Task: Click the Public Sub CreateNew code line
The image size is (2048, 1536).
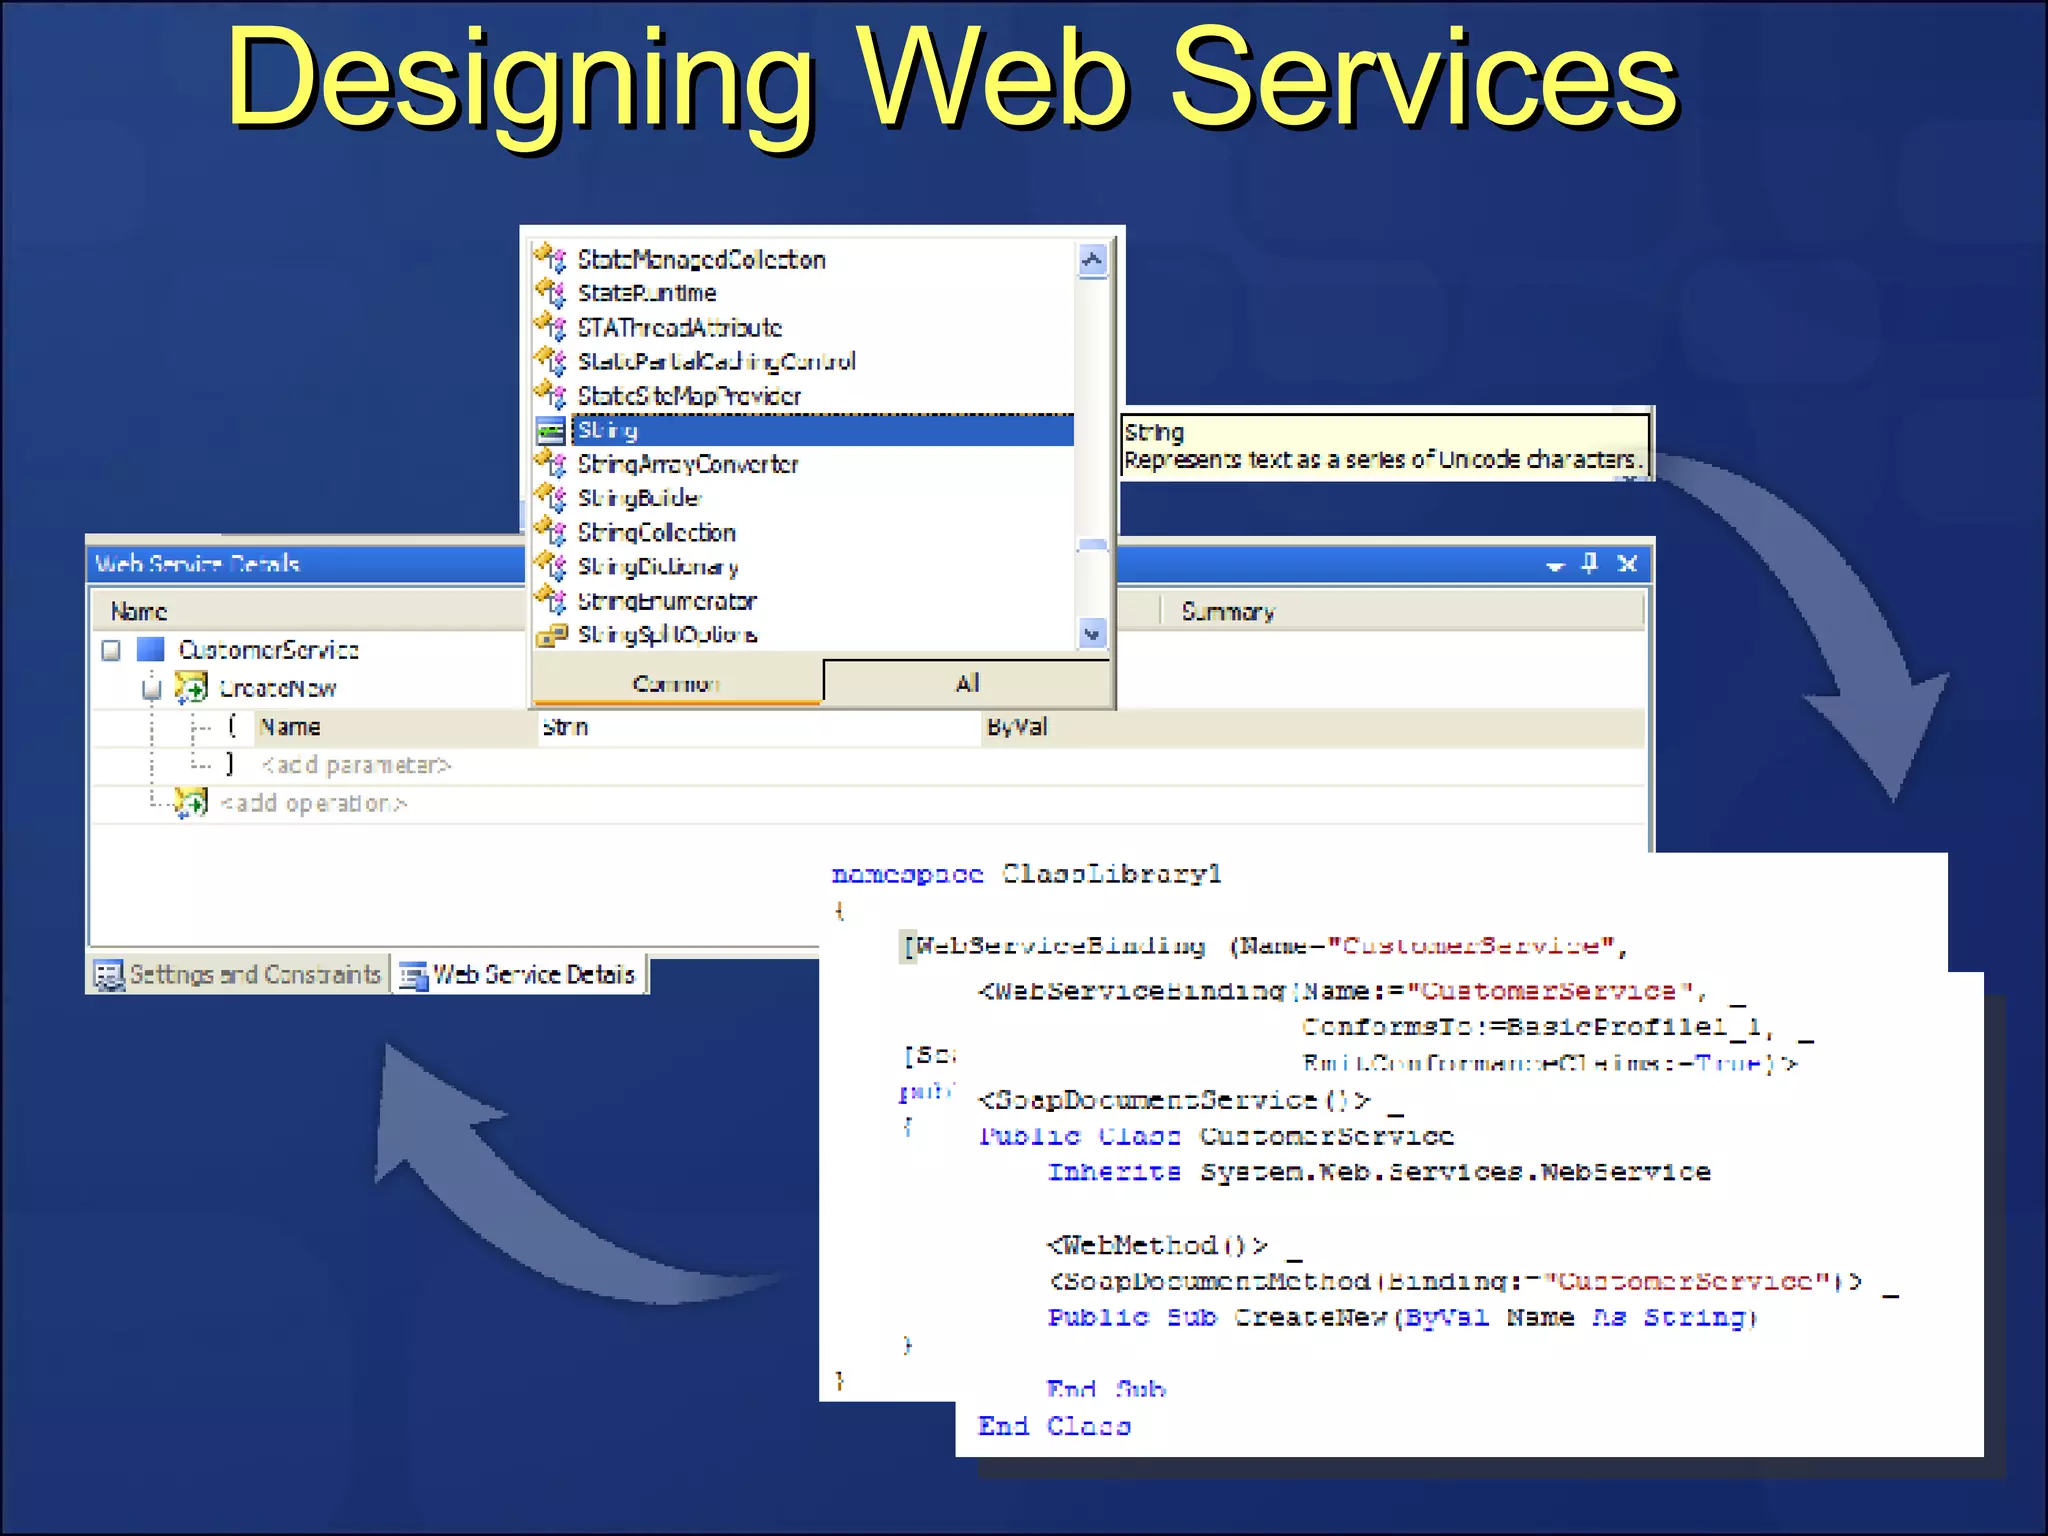Action: coord(1402,1317)
